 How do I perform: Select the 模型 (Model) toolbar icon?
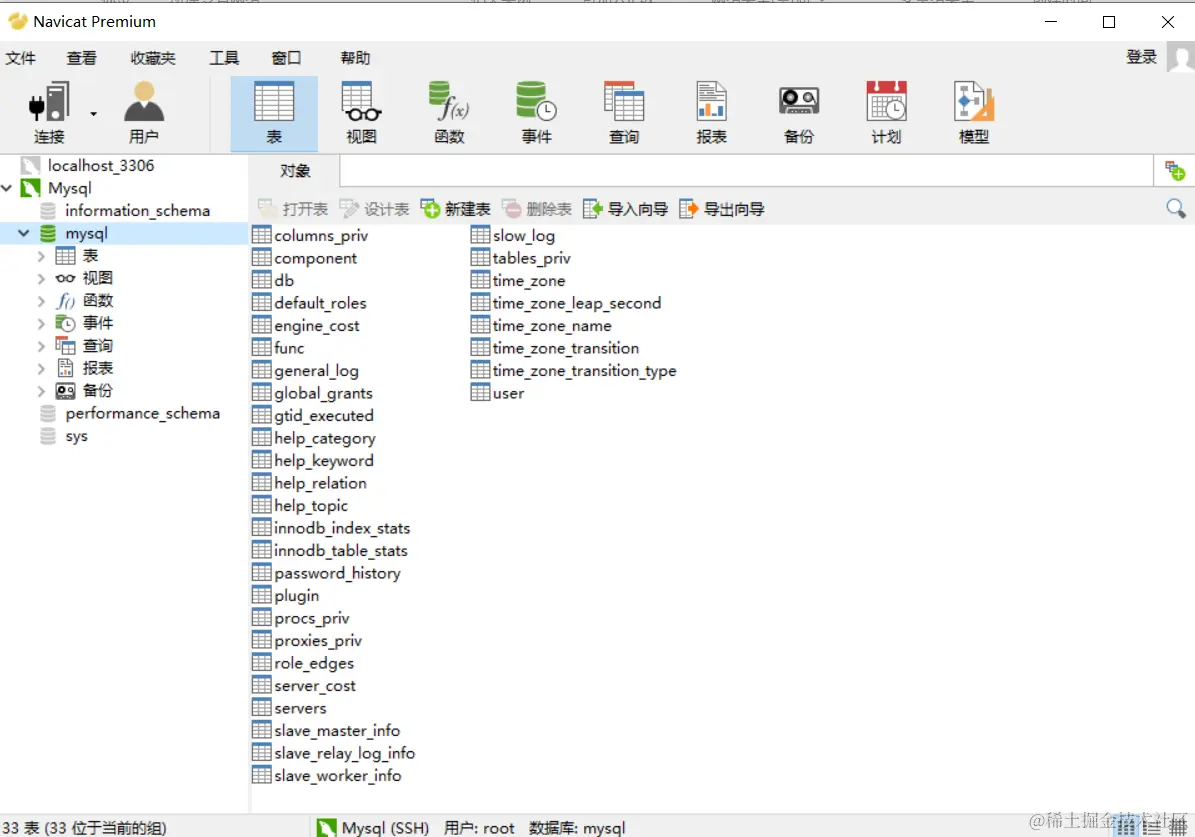(974, 112)
